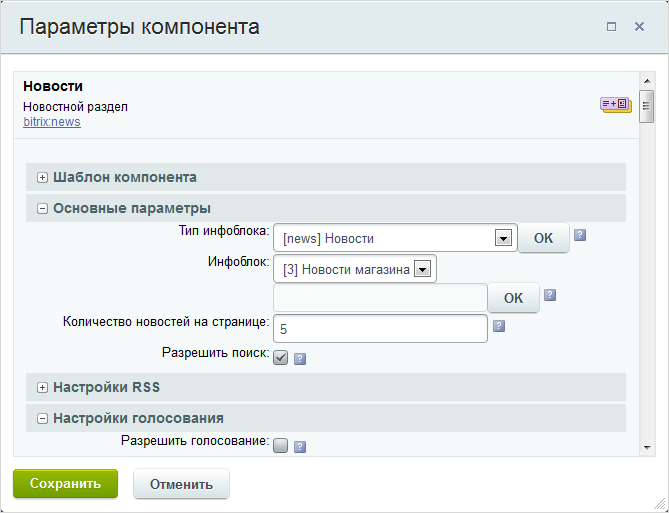The height and width of the screenshot is (513, 669).
Task: Open the Инфоблок dropdown list
Action: pos(422,268)
